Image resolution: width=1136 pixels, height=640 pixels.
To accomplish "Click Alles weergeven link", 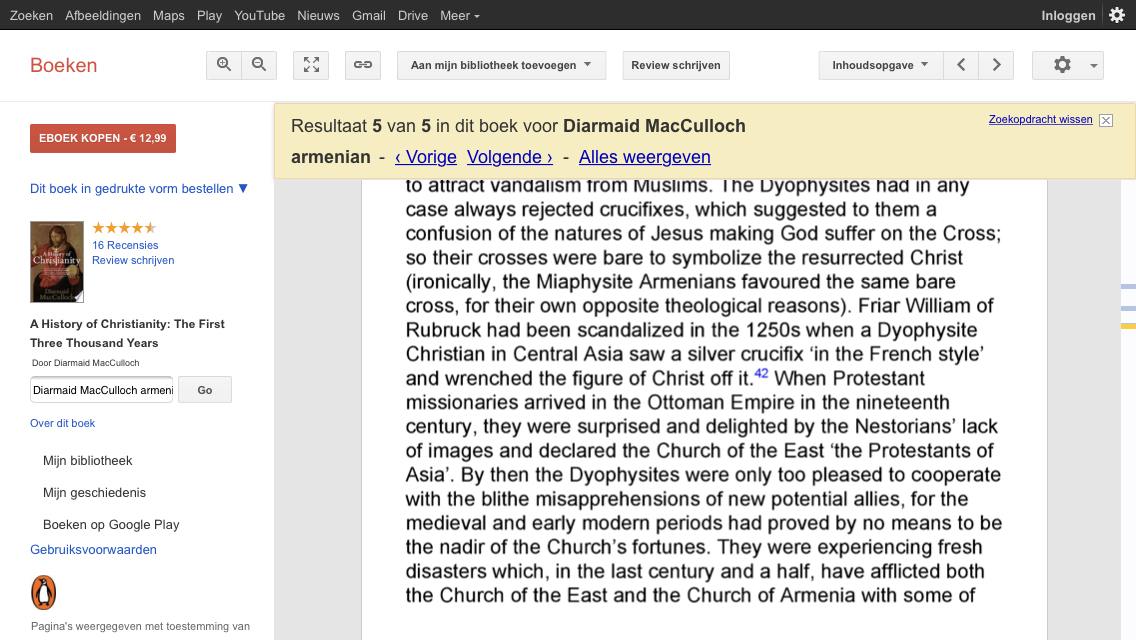I will [645, 157].
